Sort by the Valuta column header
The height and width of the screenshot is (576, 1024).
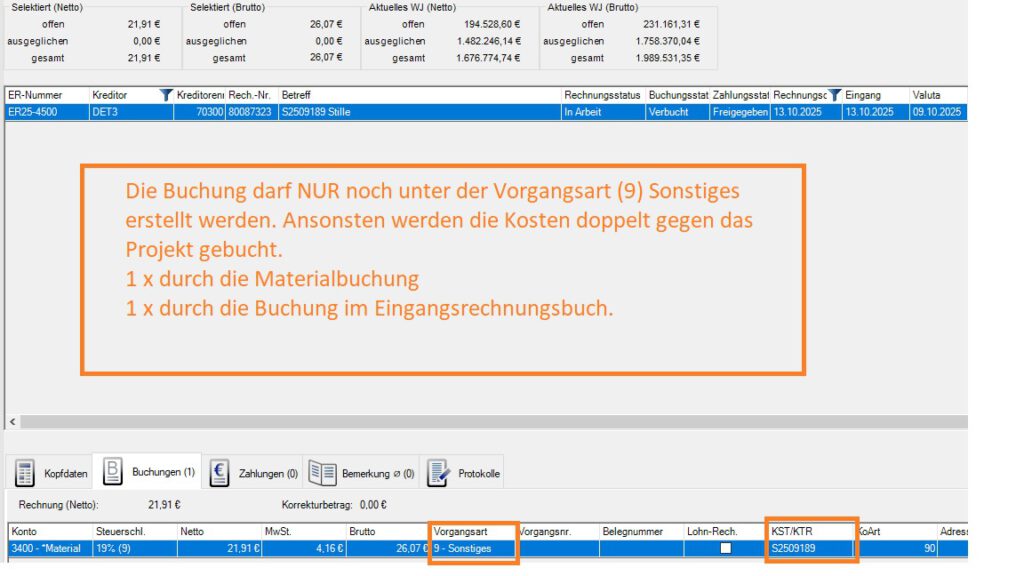pos(936,94)
